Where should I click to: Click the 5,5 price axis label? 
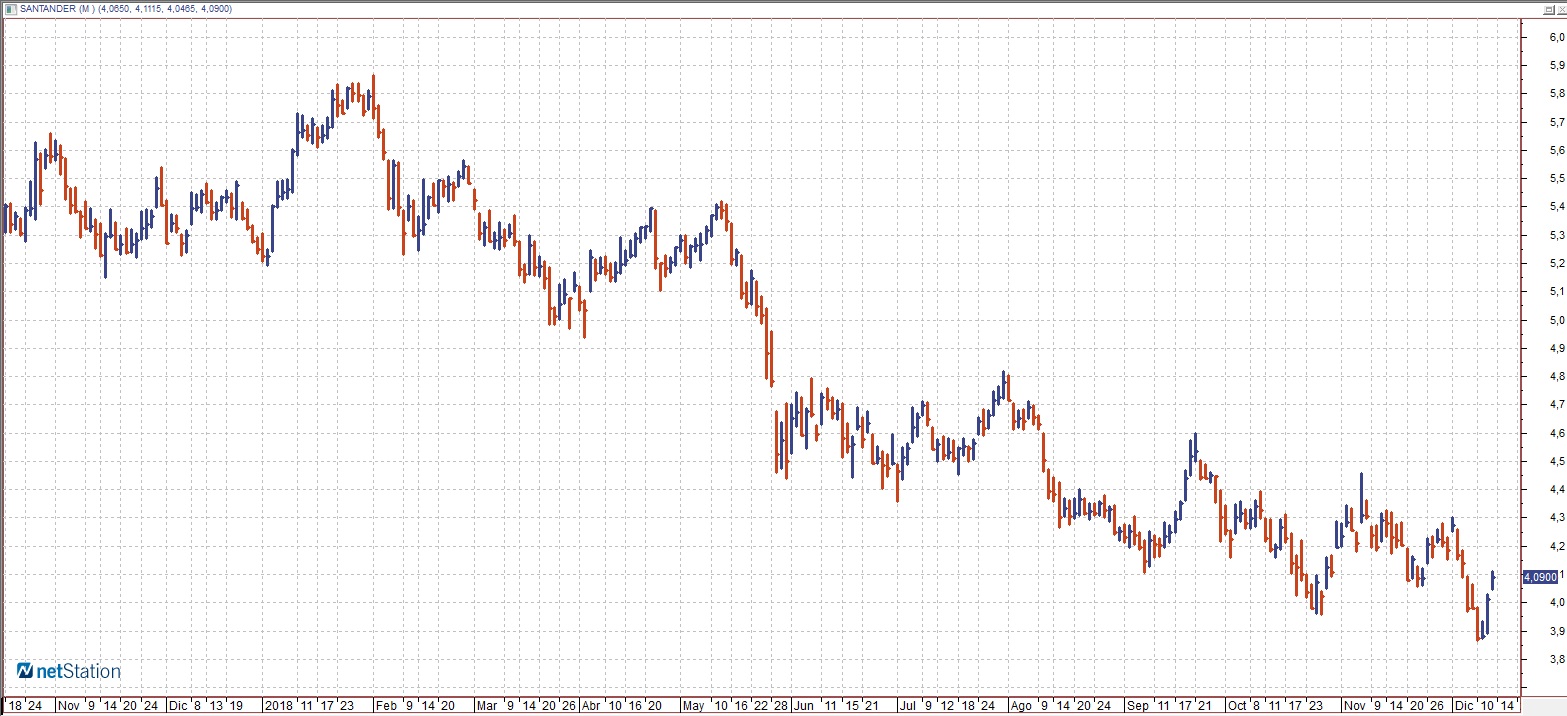pyautogui.click(x=1556, y=179)
